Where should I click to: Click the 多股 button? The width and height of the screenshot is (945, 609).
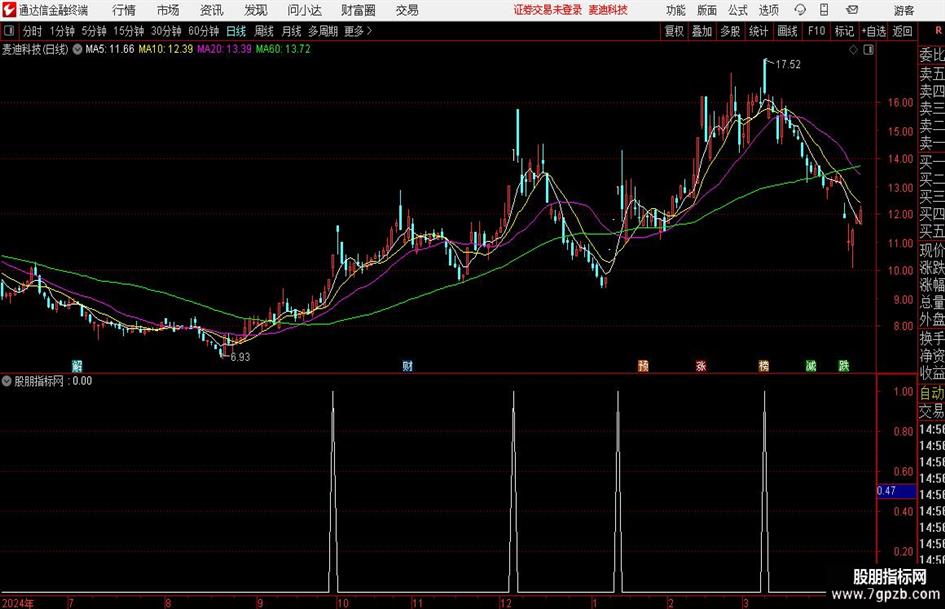(x=730, y=31)
